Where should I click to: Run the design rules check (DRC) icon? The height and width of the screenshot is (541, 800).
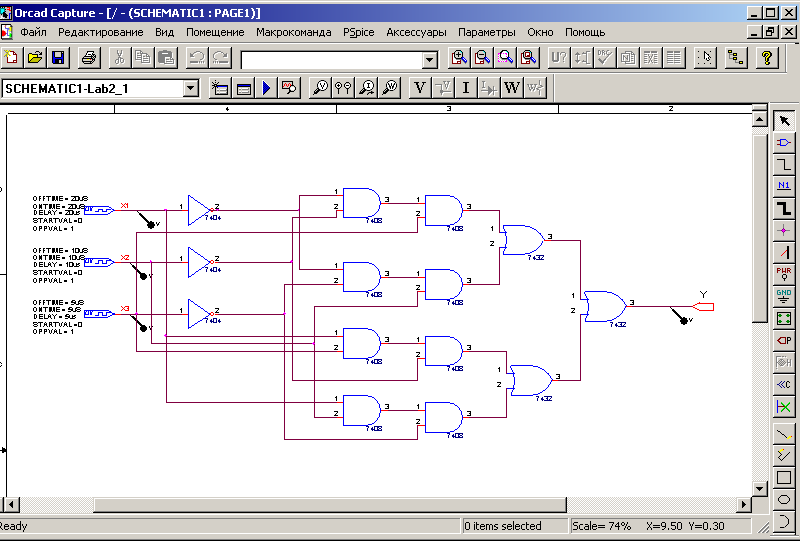(605, 58)
